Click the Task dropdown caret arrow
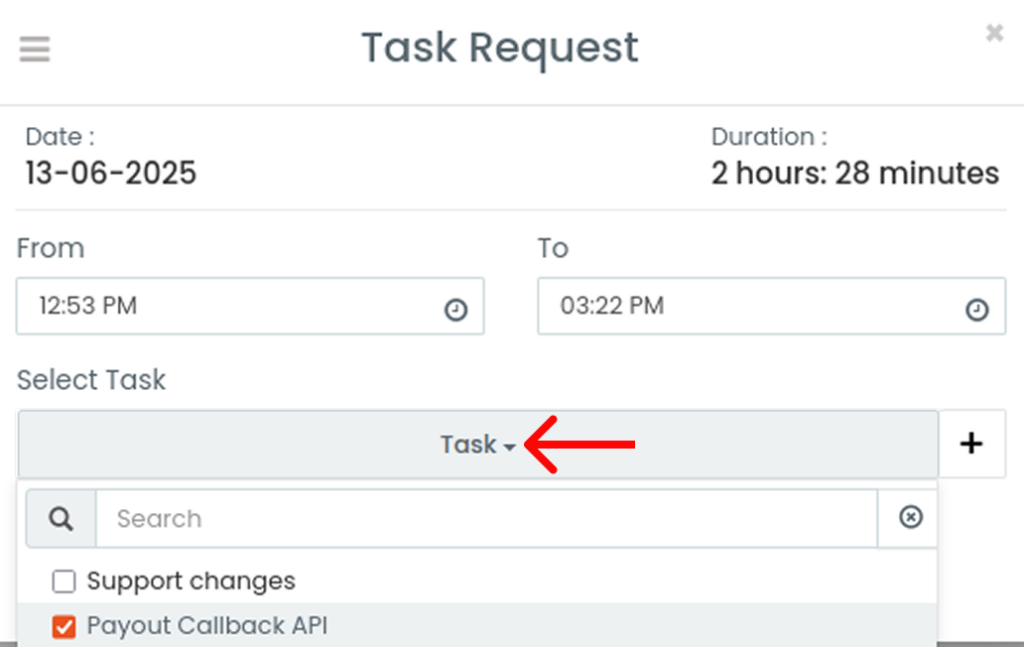The image size is (1024, 647). click(510, 447)
